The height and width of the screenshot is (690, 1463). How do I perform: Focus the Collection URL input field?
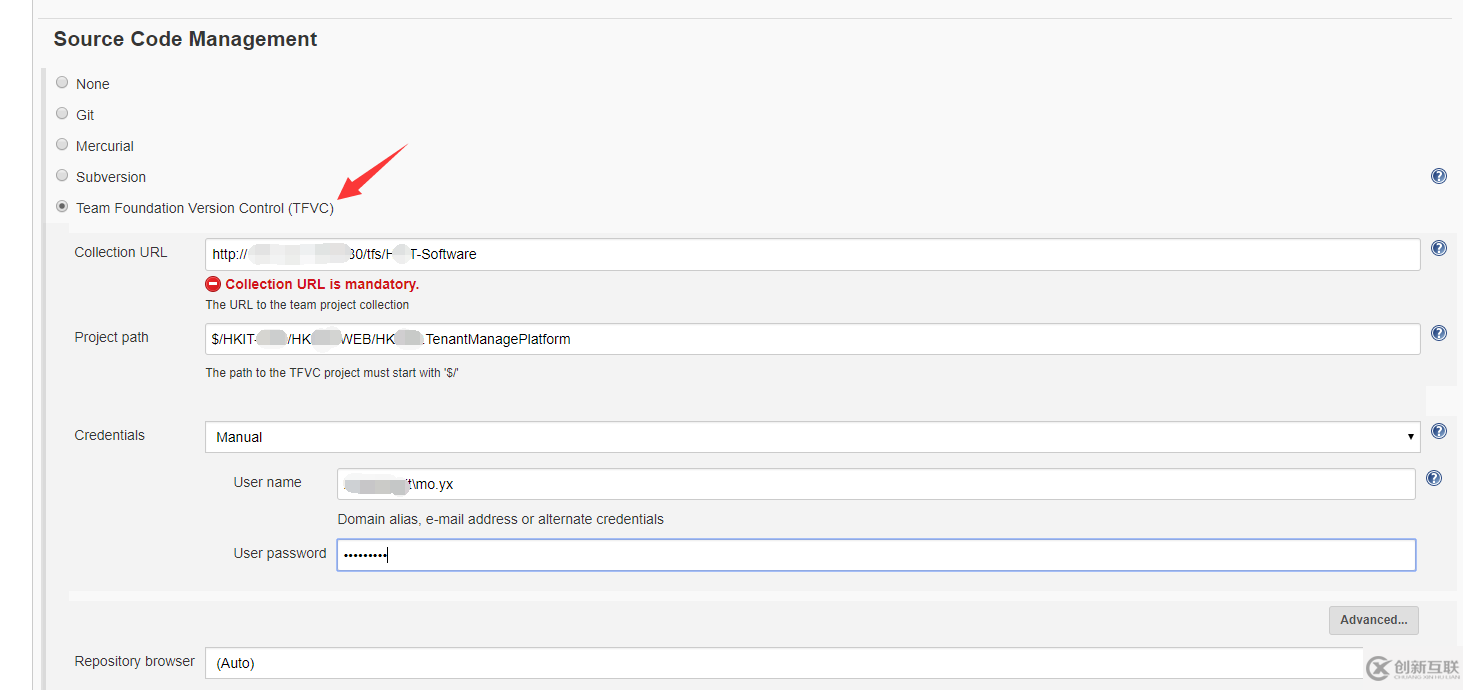coord(812,254)
